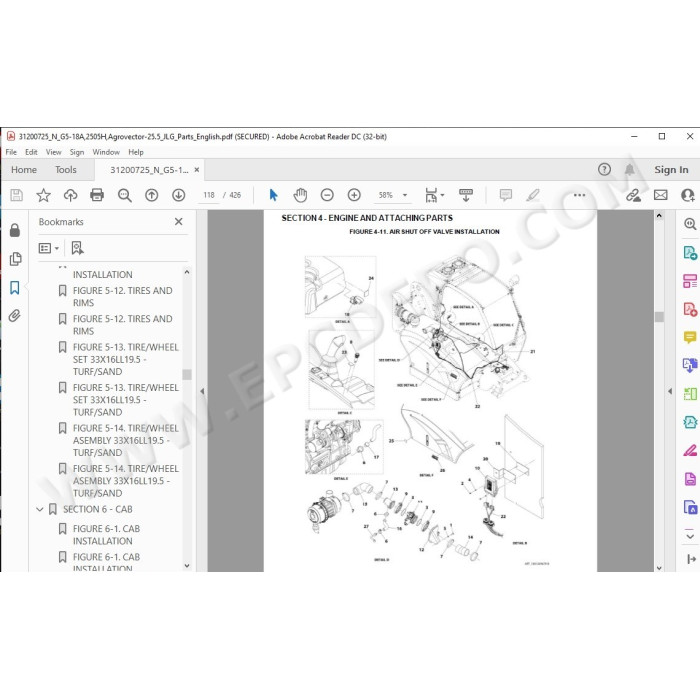The height and width of the screenshot is (700, 700).
Task: Go to the previous page
Action: pos(152,195)
